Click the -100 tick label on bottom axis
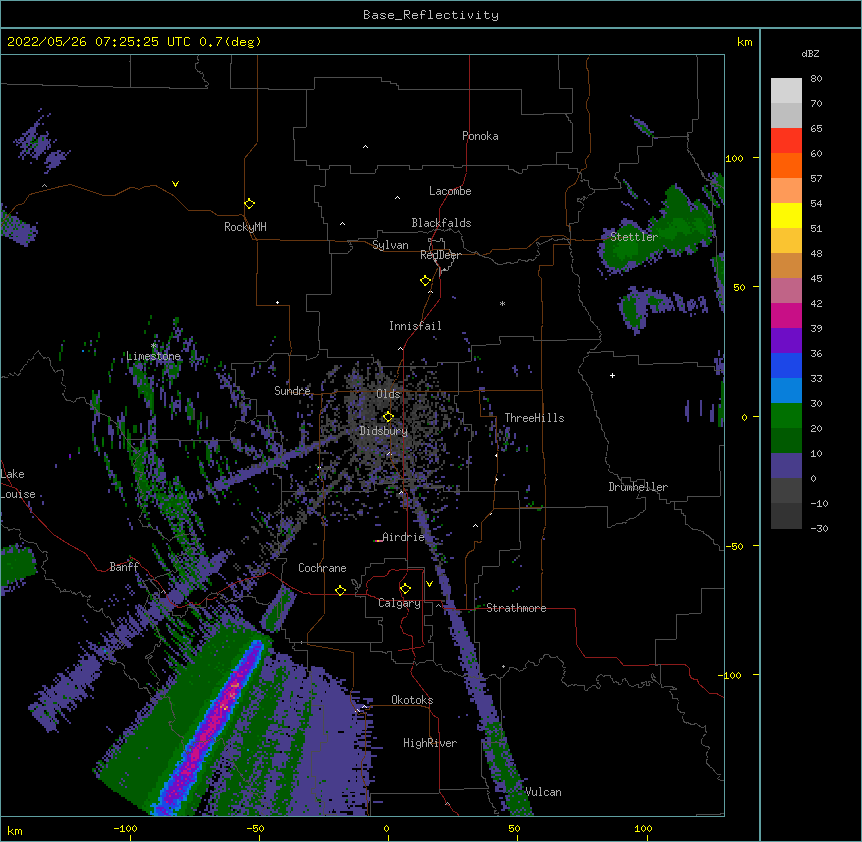 126,829
